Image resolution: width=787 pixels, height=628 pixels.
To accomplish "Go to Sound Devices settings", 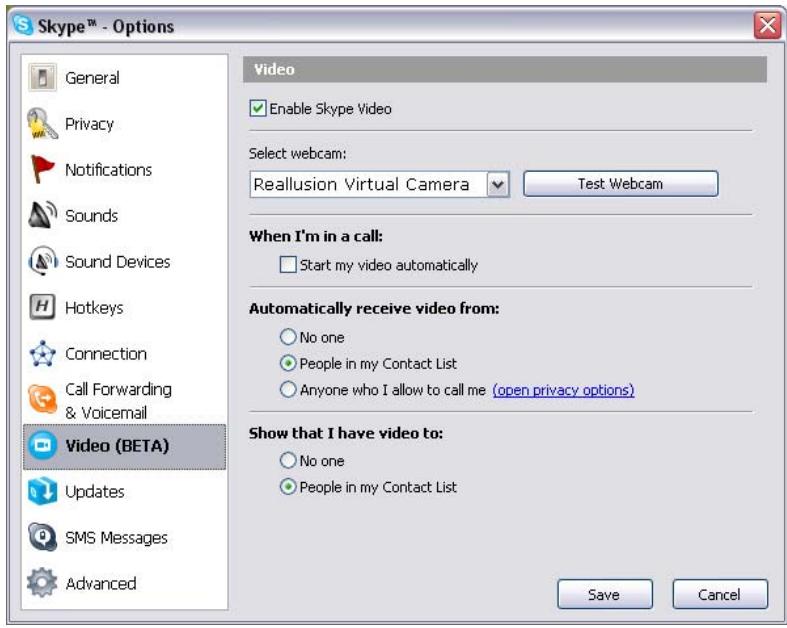I will click(118, 262).
